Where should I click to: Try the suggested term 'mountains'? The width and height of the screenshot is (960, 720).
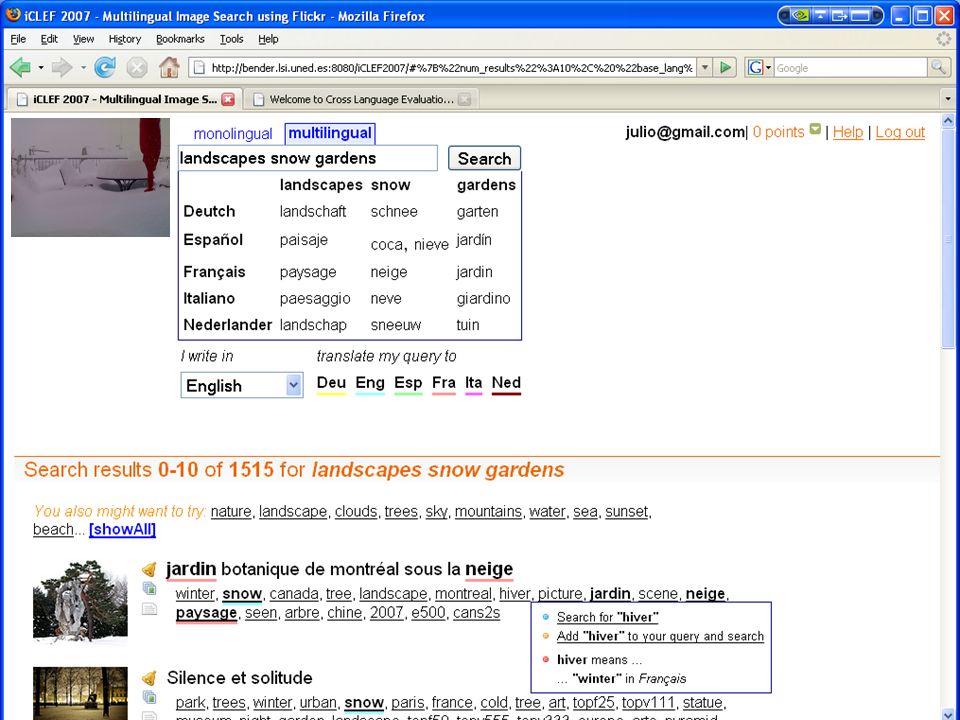(488, 511)
